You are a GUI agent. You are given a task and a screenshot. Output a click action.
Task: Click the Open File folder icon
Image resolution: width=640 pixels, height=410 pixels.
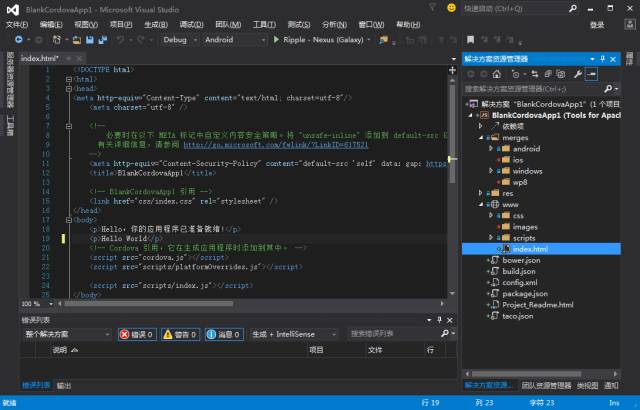pyautogui.click(x=77, y=40)
